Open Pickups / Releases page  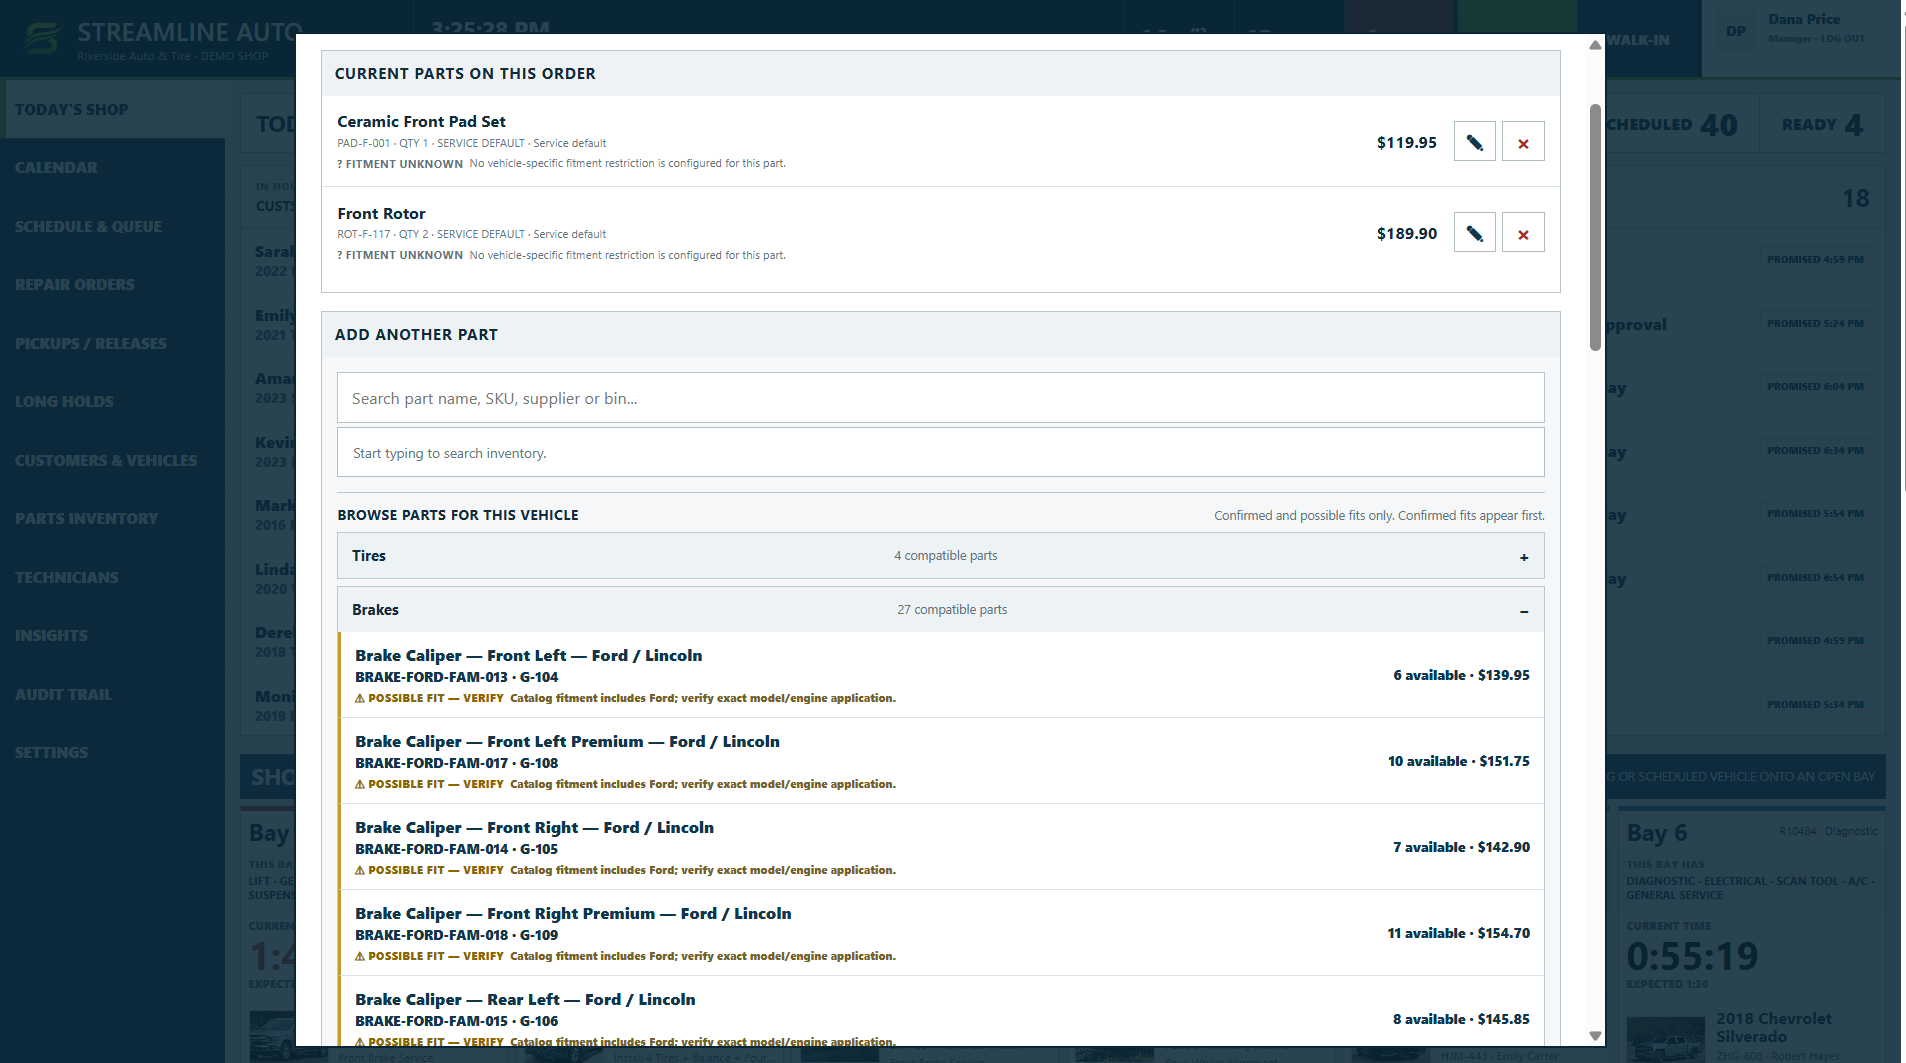[112, 343]
